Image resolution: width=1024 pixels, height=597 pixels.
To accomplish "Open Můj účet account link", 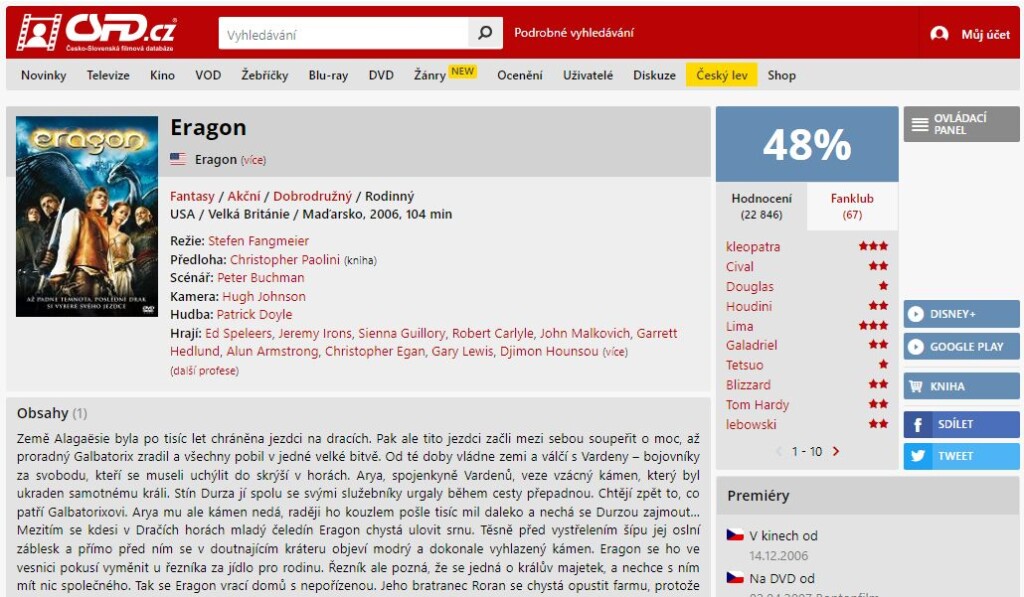I will click(x=985, y=35).
